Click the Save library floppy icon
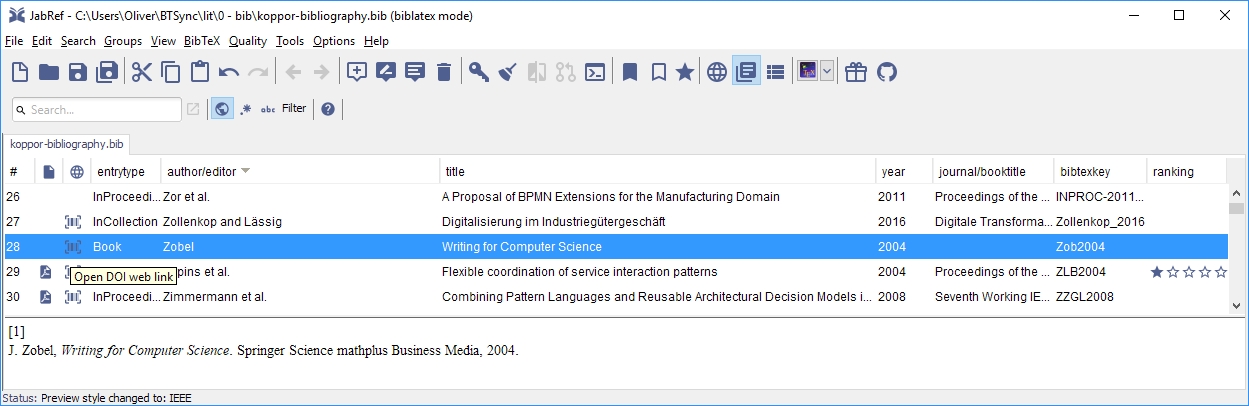 pyautogui.click(x=77, y=72)
